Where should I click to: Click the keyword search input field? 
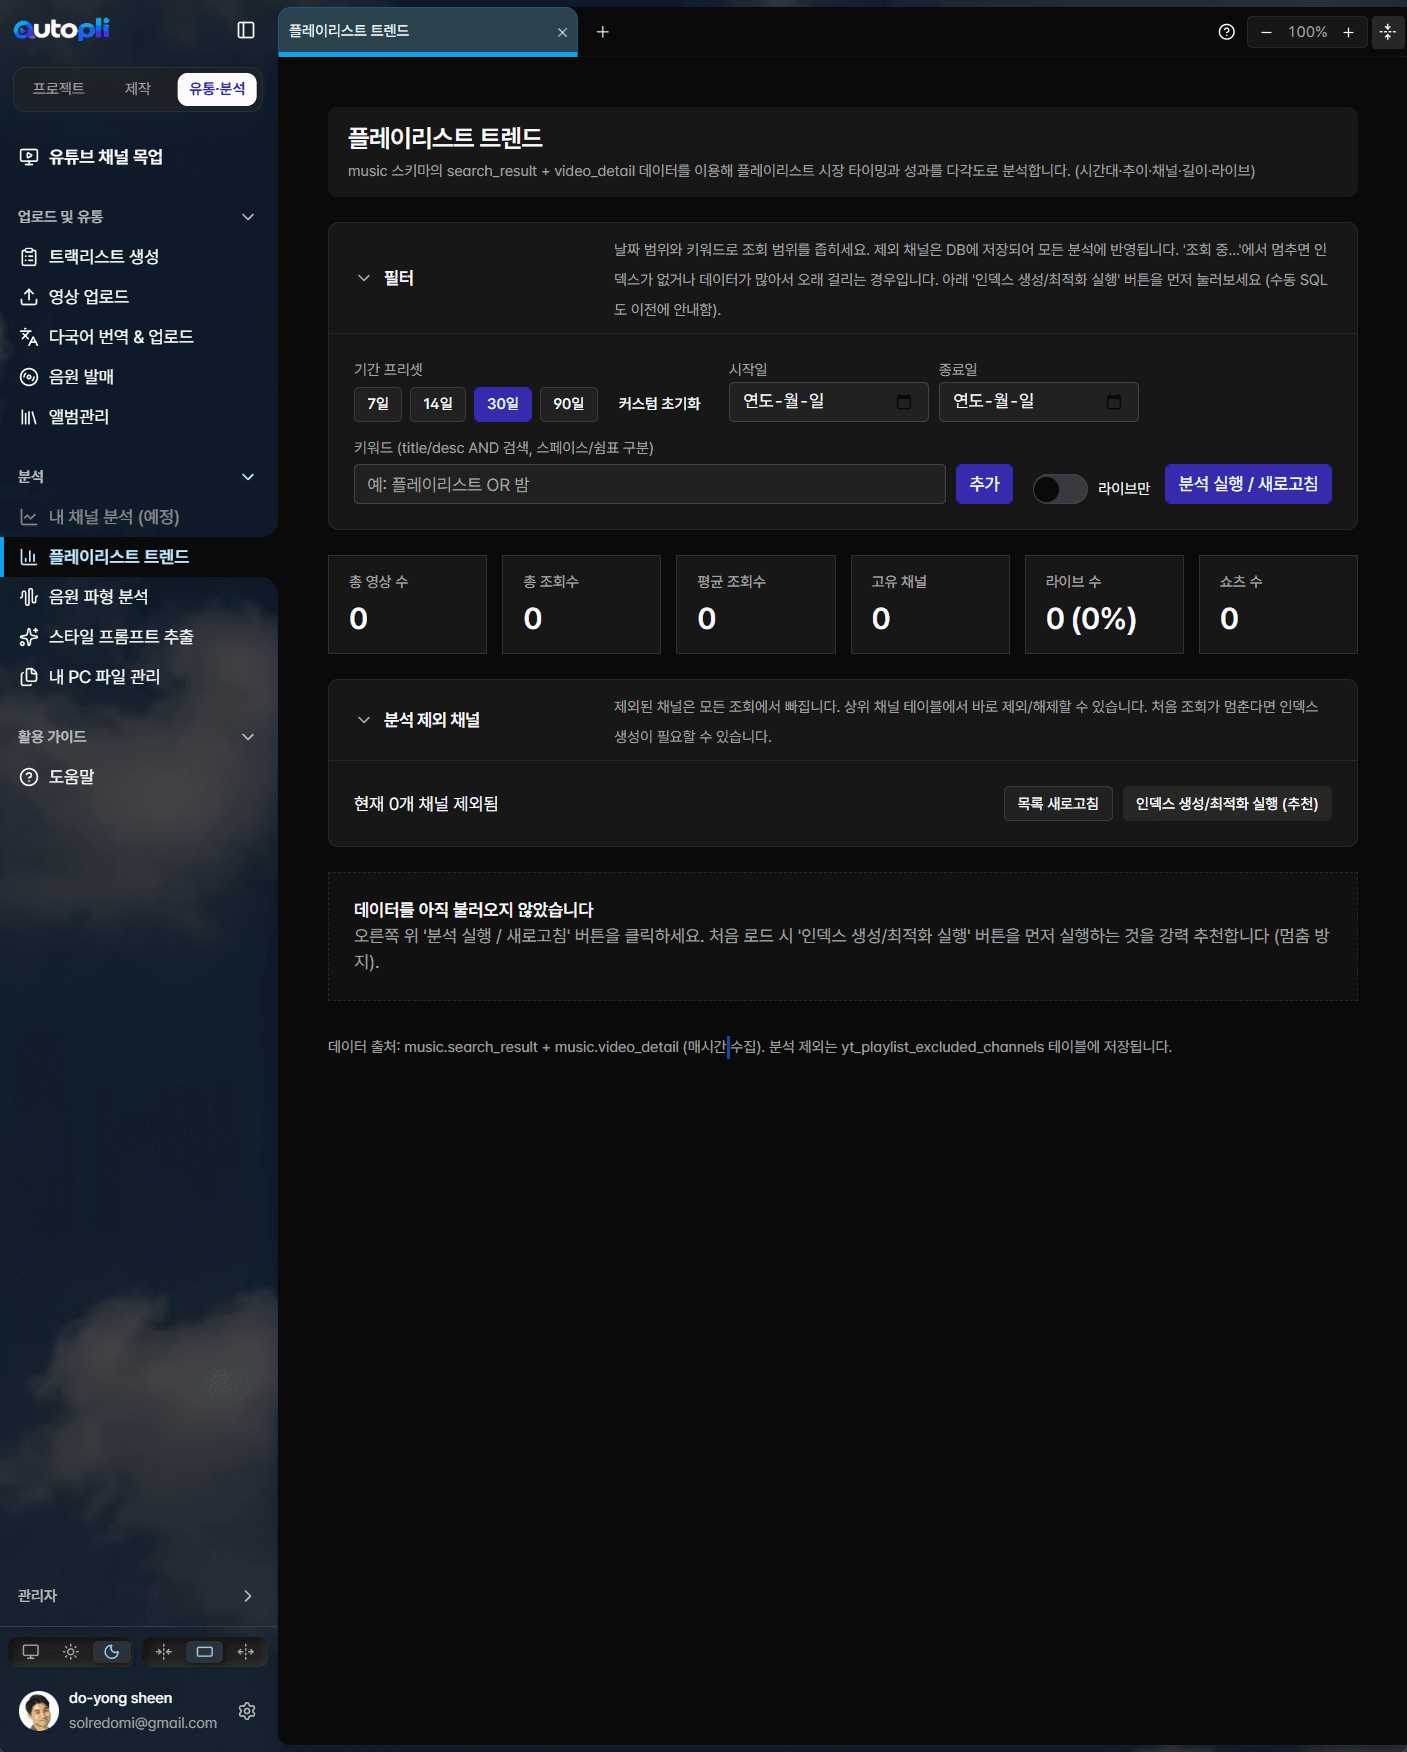click(x=650, y=484)
